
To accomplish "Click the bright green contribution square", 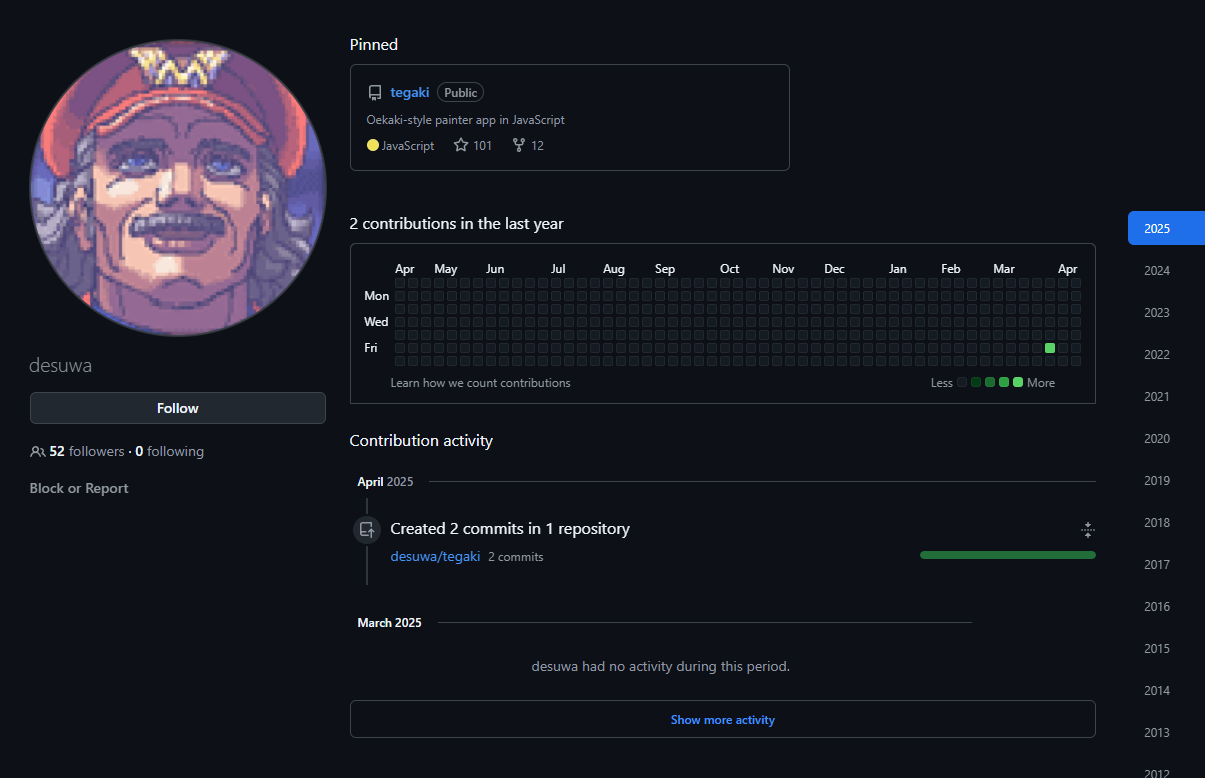I will [x=1050, y=348].
